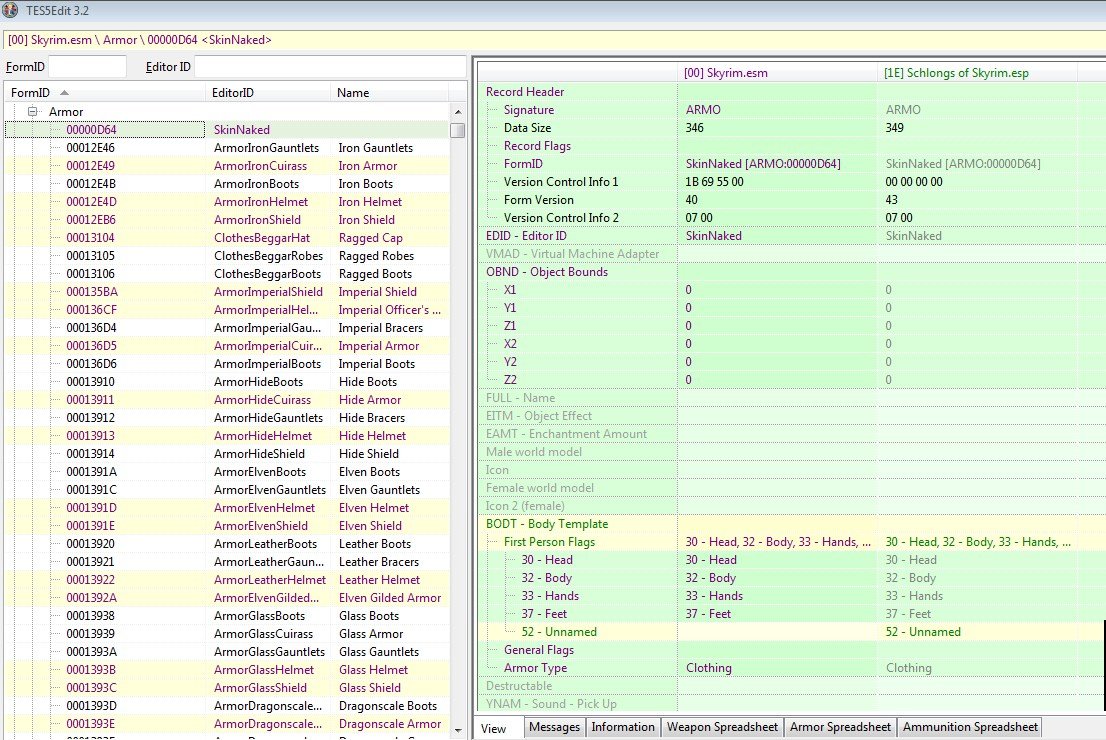1106x740 pixels.
Task: Select the First Person Flags row label
Action: click(x=549, y=542)
